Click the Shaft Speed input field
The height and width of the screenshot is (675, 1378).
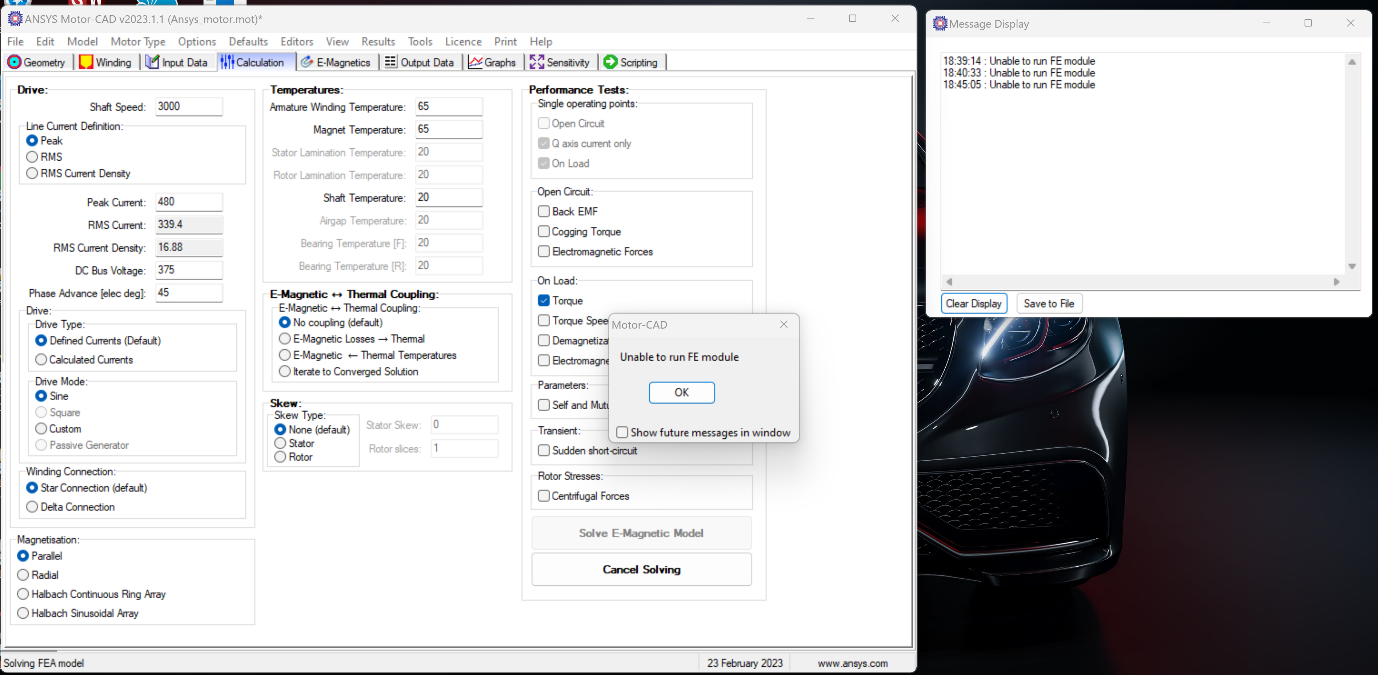pyautogui.click(x=188, y=106)
